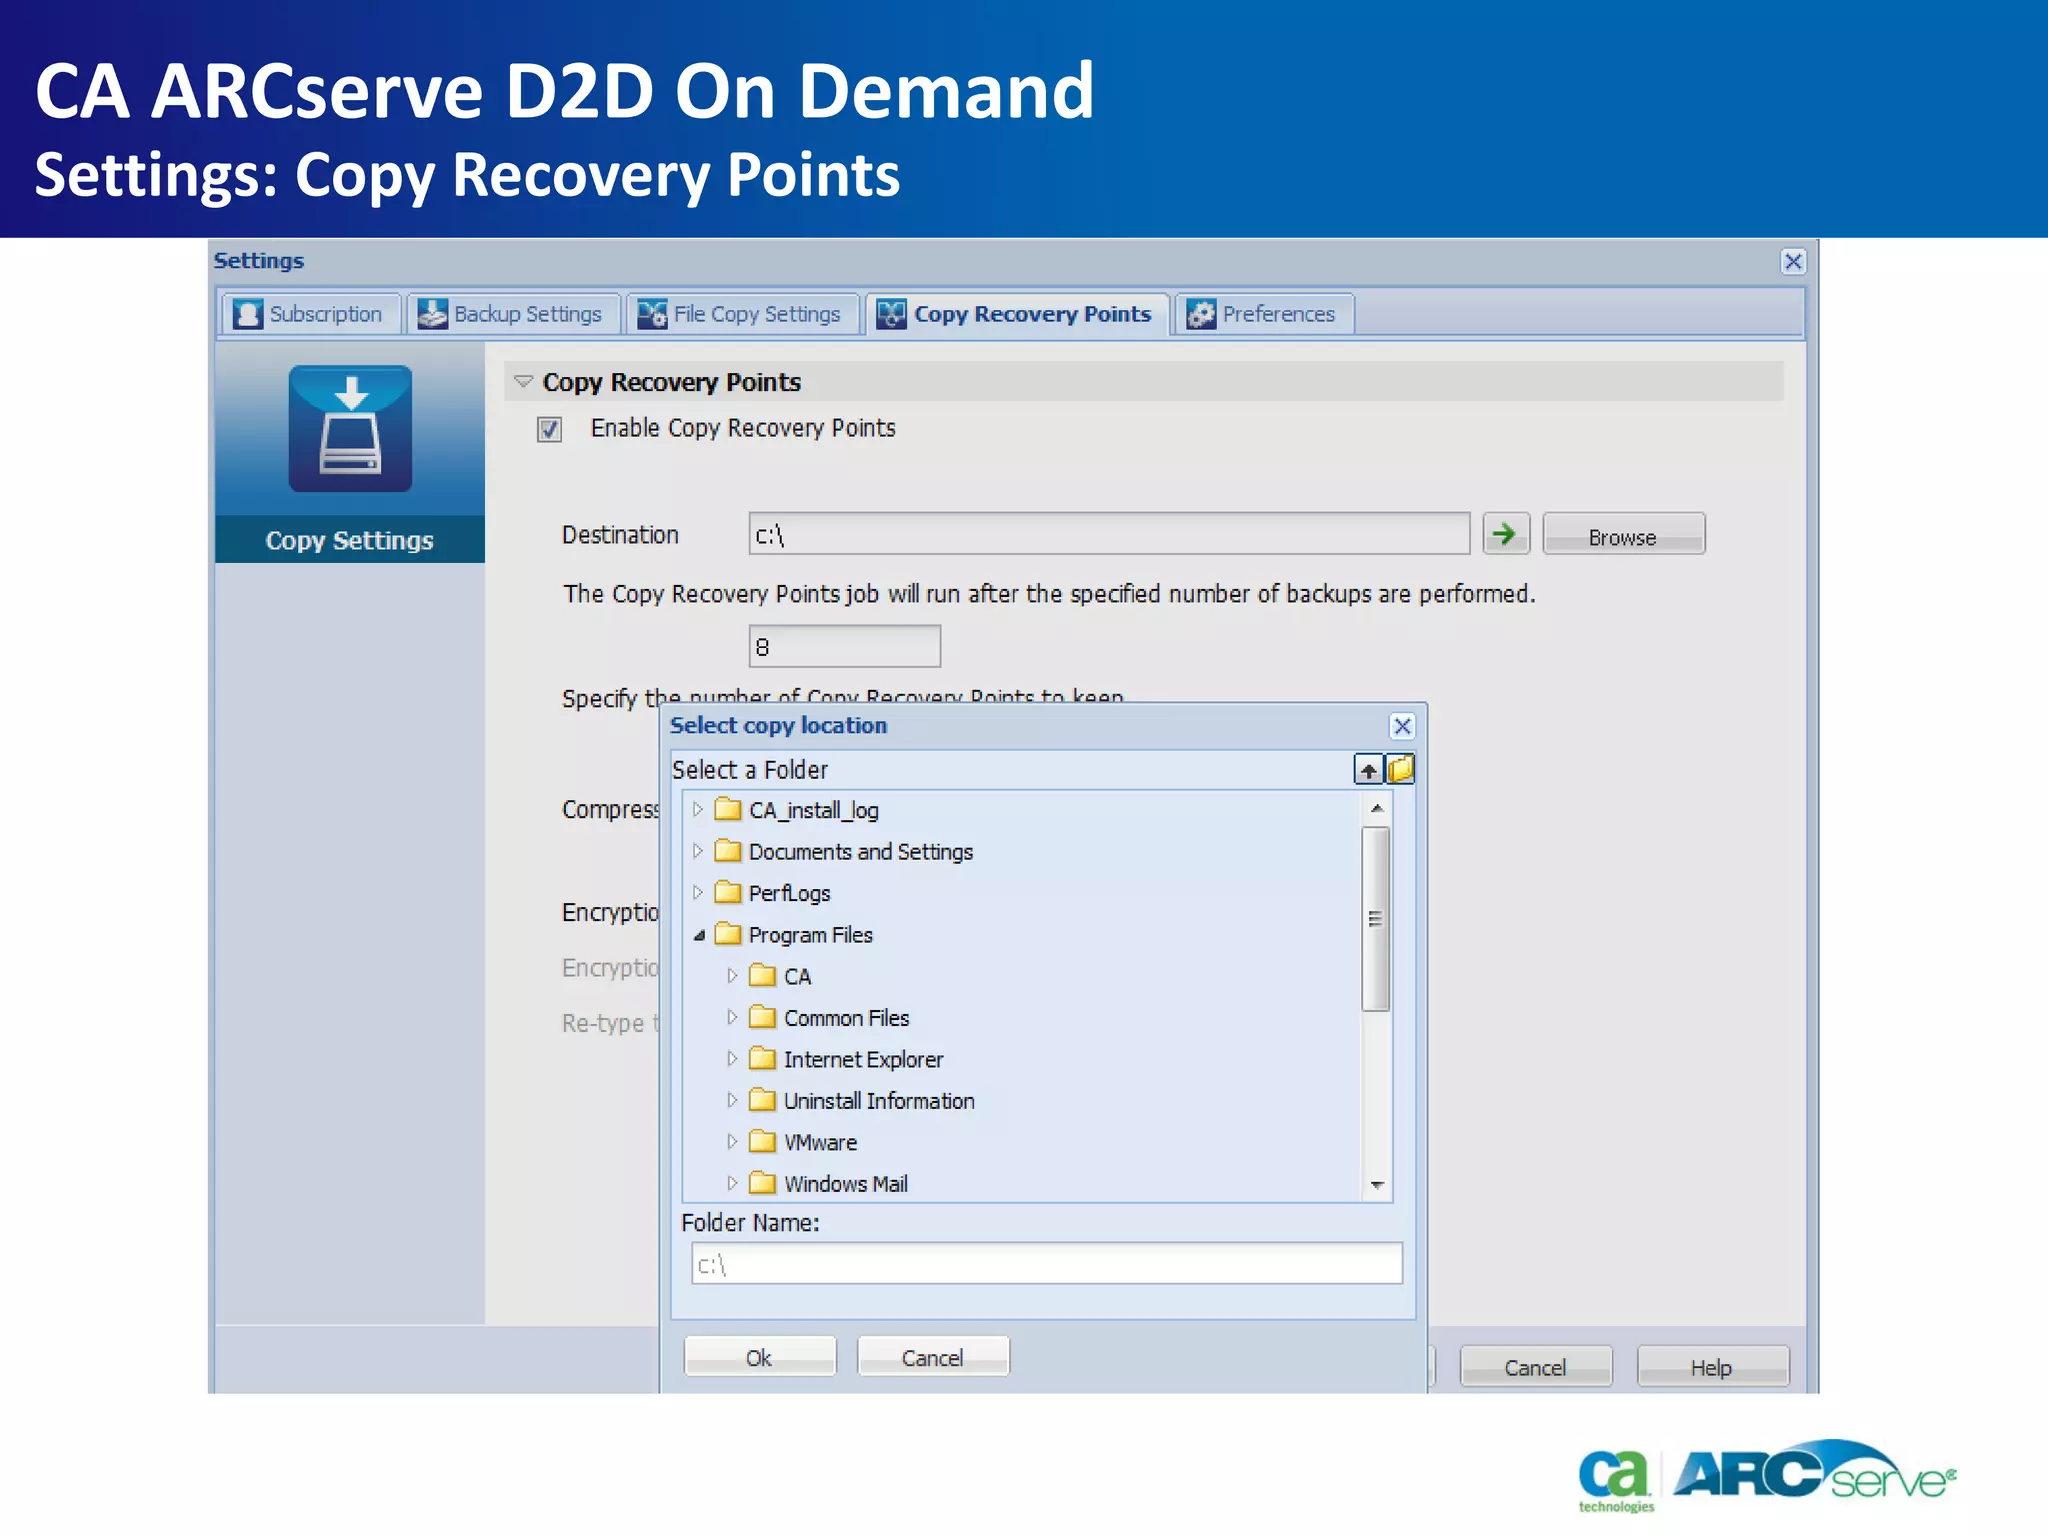Toggle Enable Copy Recovery Points checkbox
Screen dimensions: 2048x1536
[549, 429]
